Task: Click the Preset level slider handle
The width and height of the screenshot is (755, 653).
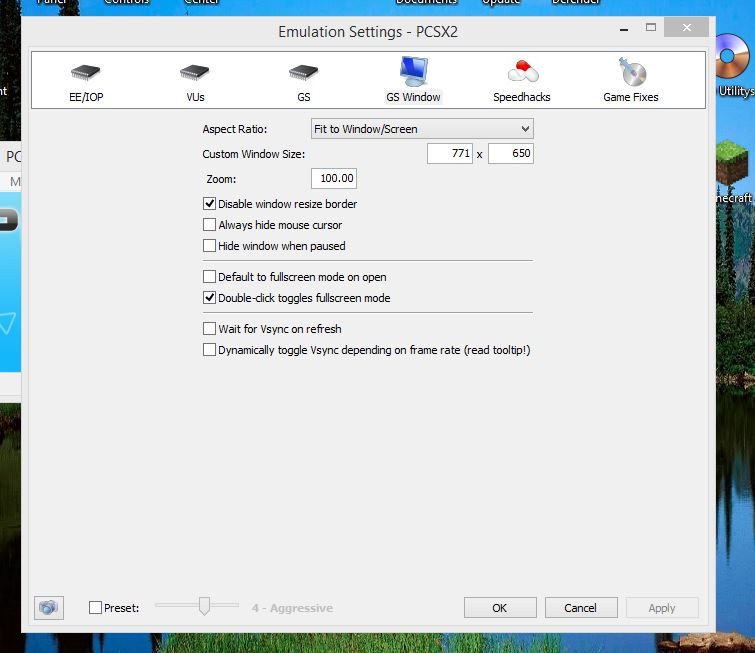Action: click(204, 606)
